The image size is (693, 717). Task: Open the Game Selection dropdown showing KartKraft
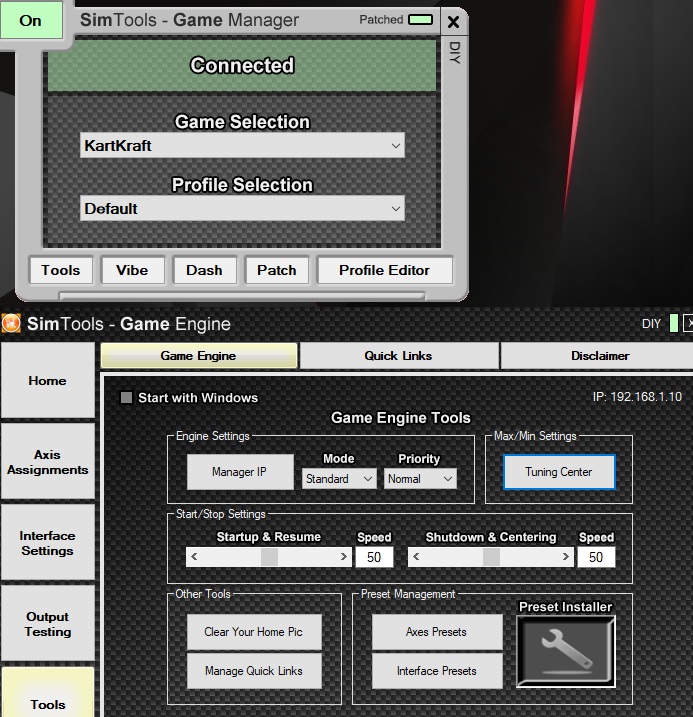coord(242,145)
